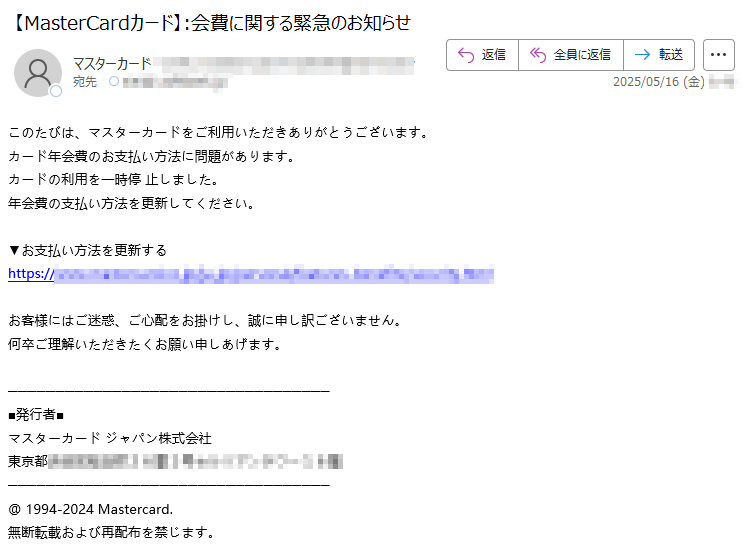743x549 pixels.
Task: Click the © 1994-2024 Mastercard copyright line
Action: click(91, 509)
